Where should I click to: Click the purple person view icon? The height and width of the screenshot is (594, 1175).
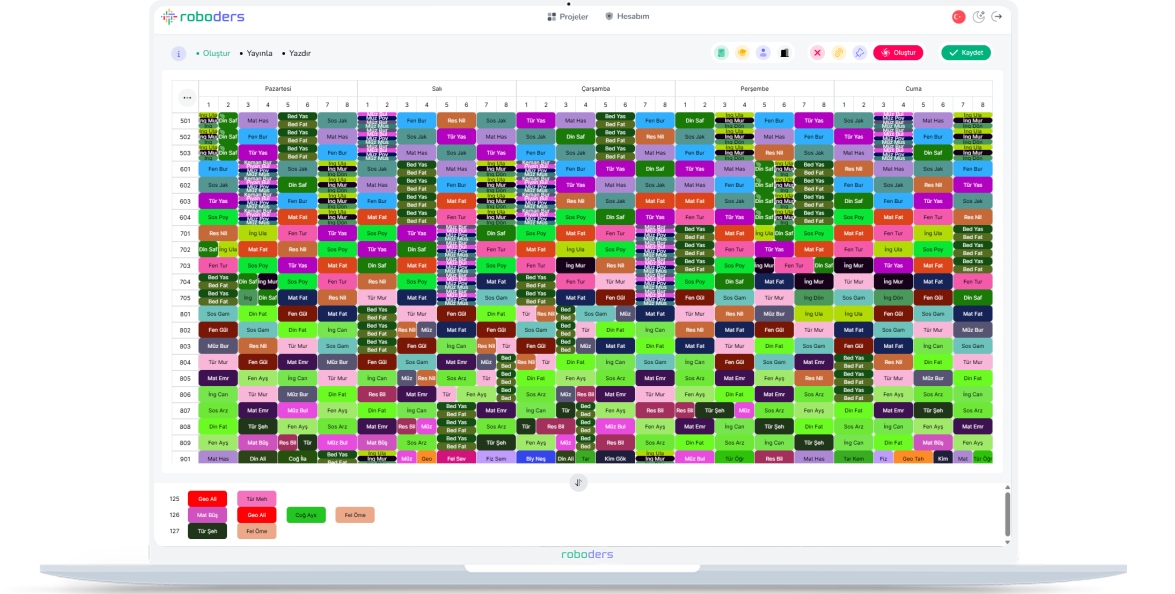(x=763, y=53)
